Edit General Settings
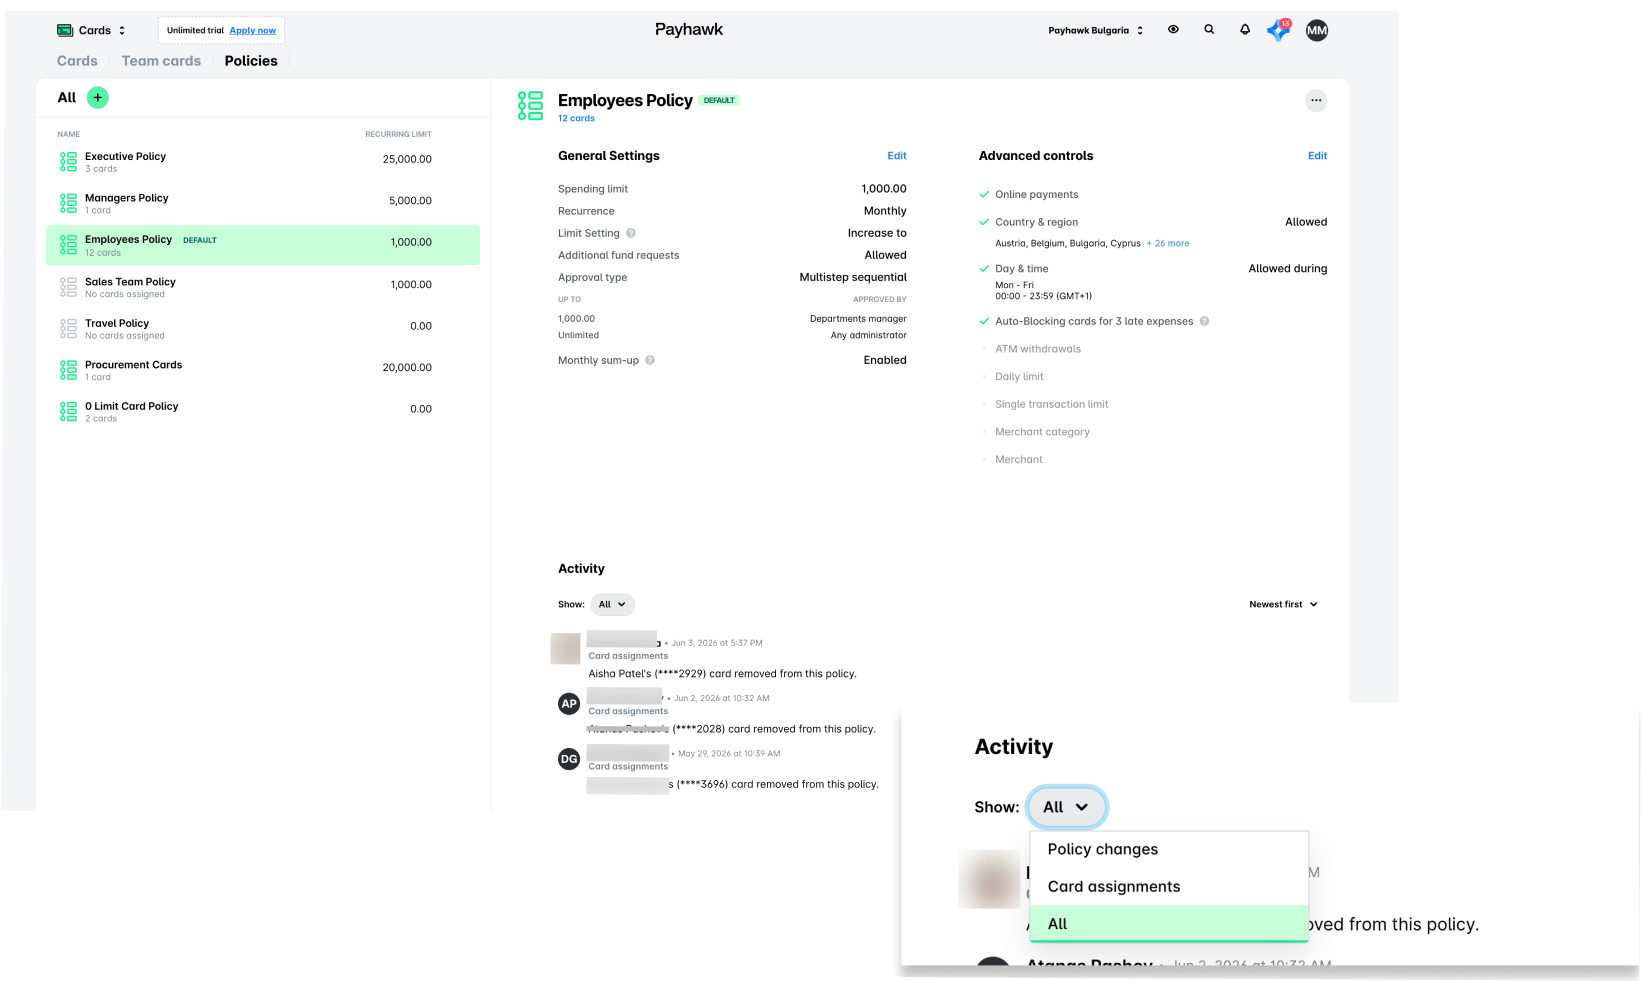Viewport: 1645px width, 981px height. (x=897, y=156)
